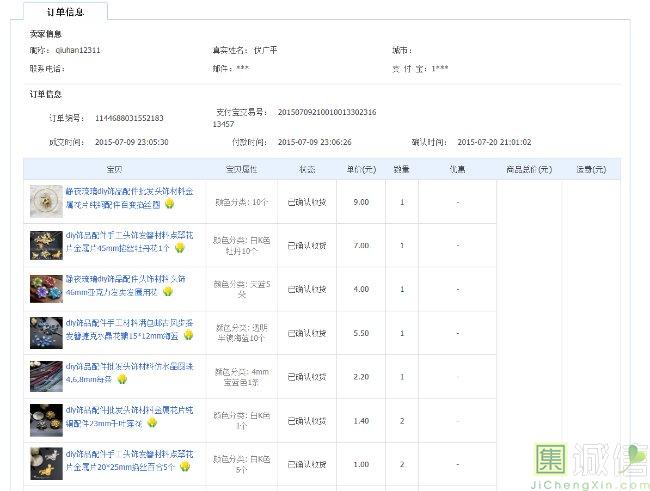Click the yellow badge icon beside the 1.00 yuan item

(x=184, y=467)
